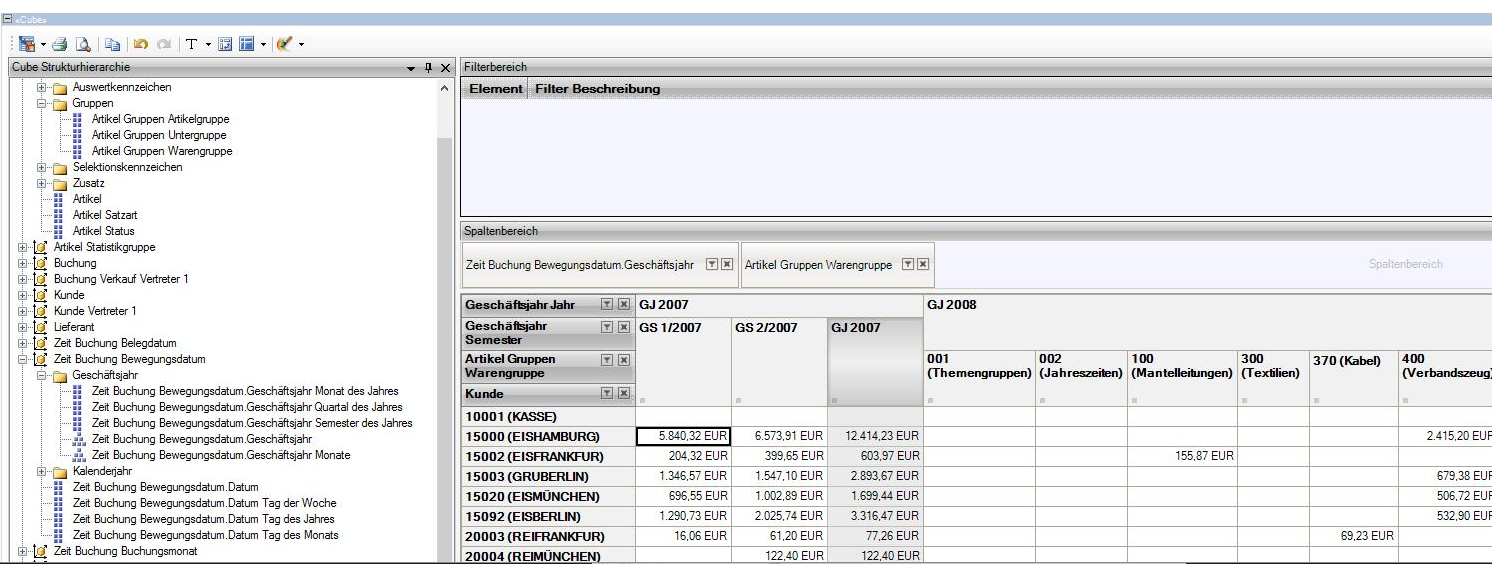Expand the Auswertkennzeichen folder
Viewport: 1492px width, 564px height.
coord(42,87)
